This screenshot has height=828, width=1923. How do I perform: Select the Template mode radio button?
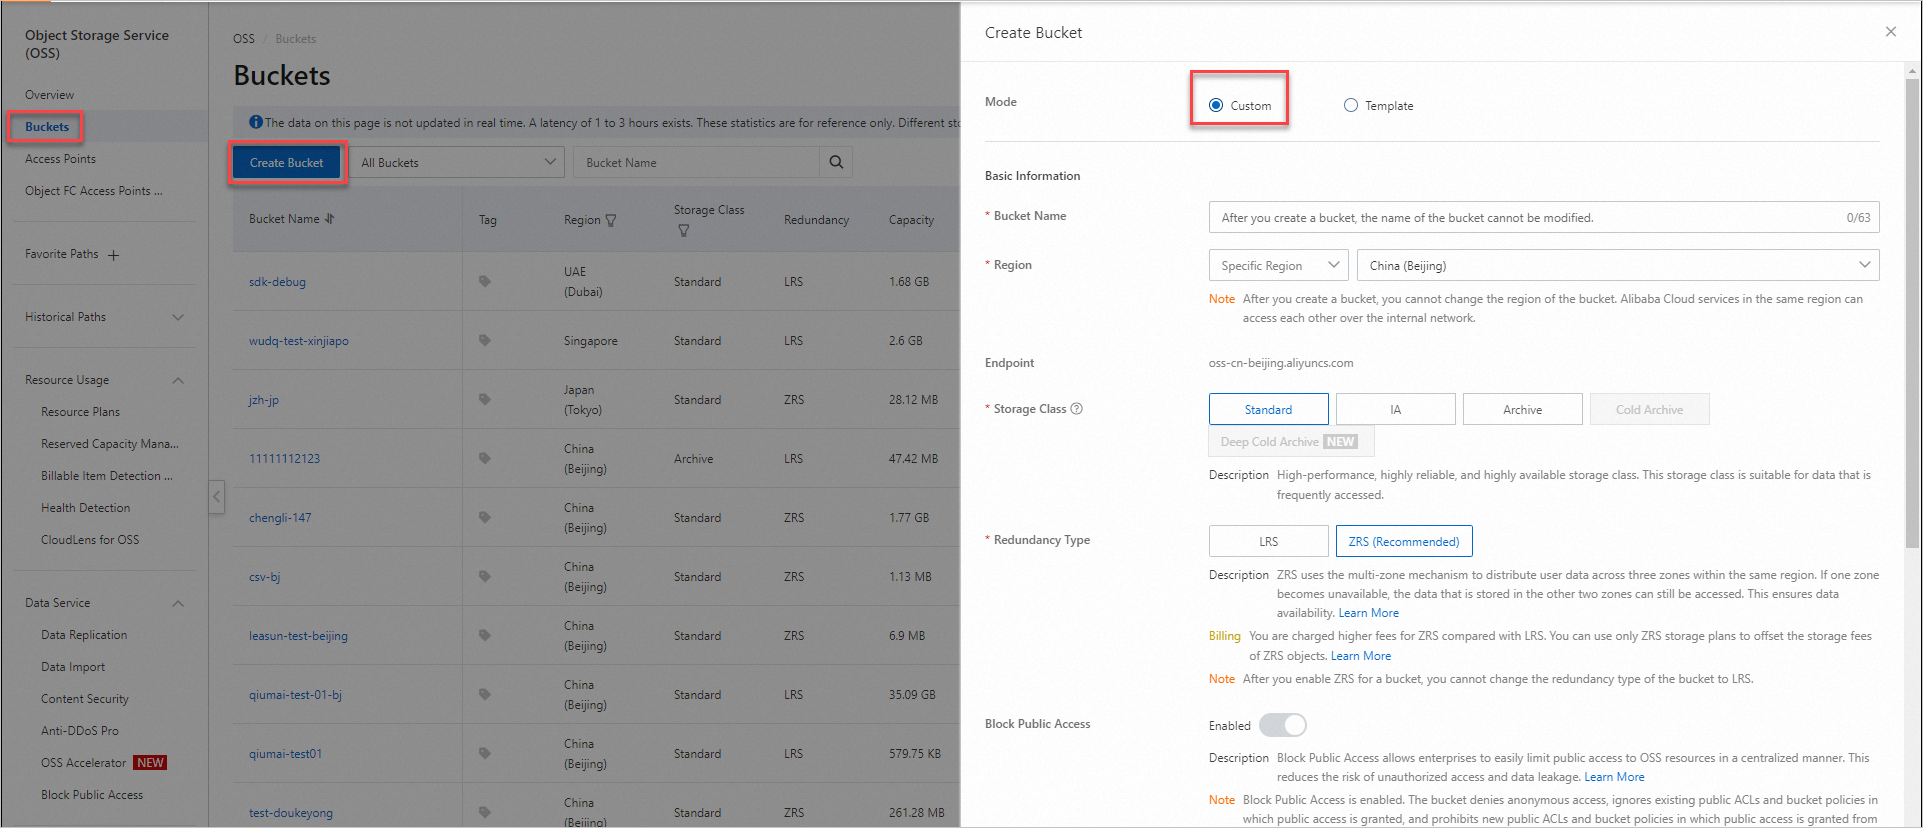click(x=1351, y=105)
